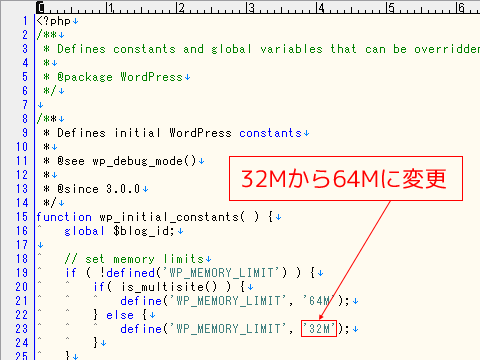Image resolution: width=480 pixels, height=360 pixels.
Task: Click line number 5 in gutter
Action: point(25,77)
